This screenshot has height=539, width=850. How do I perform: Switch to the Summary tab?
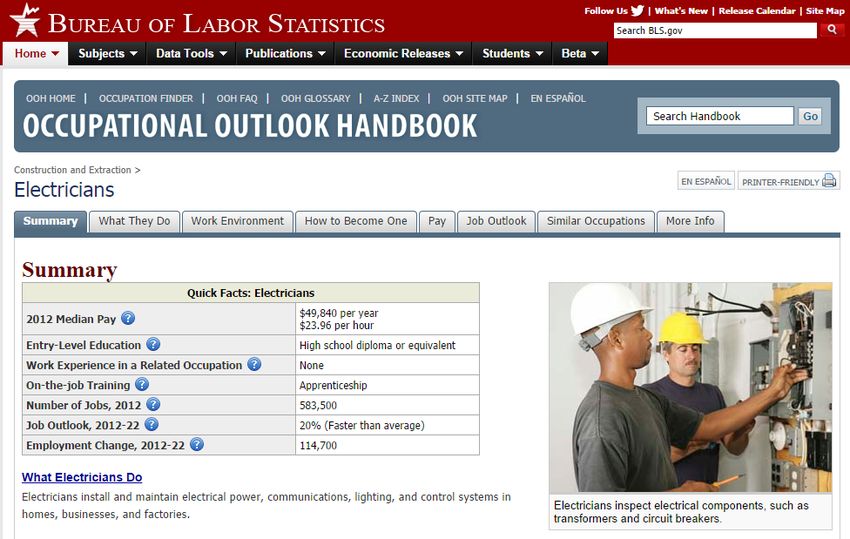pyautogui.click(x=50, y=221)
